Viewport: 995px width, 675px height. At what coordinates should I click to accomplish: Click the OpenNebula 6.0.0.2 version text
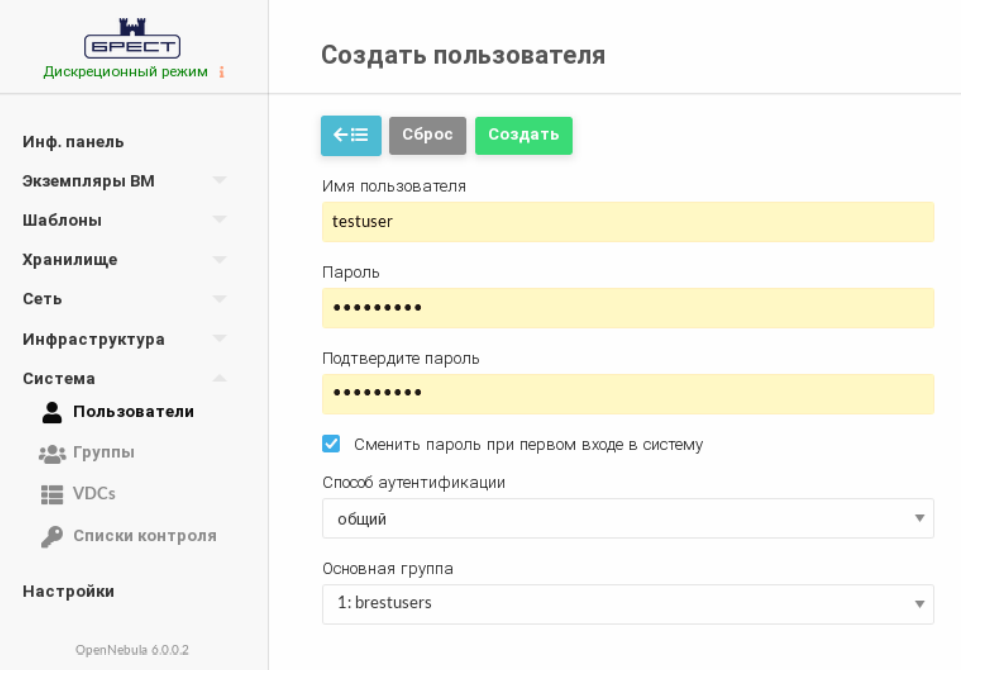pyautogui.click(x=132, y=650)
